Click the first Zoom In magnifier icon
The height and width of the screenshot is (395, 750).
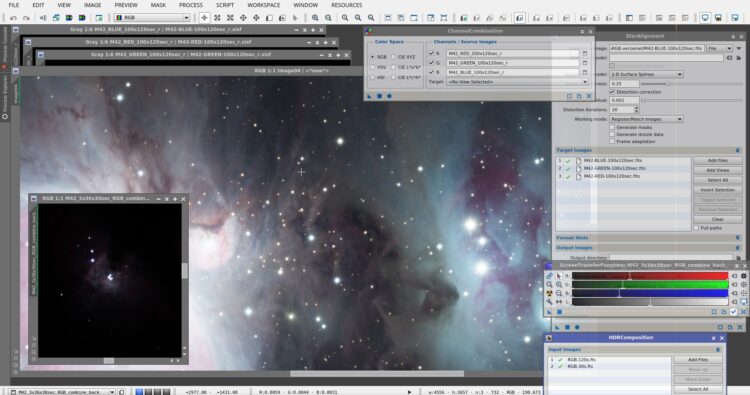point(315,18)
